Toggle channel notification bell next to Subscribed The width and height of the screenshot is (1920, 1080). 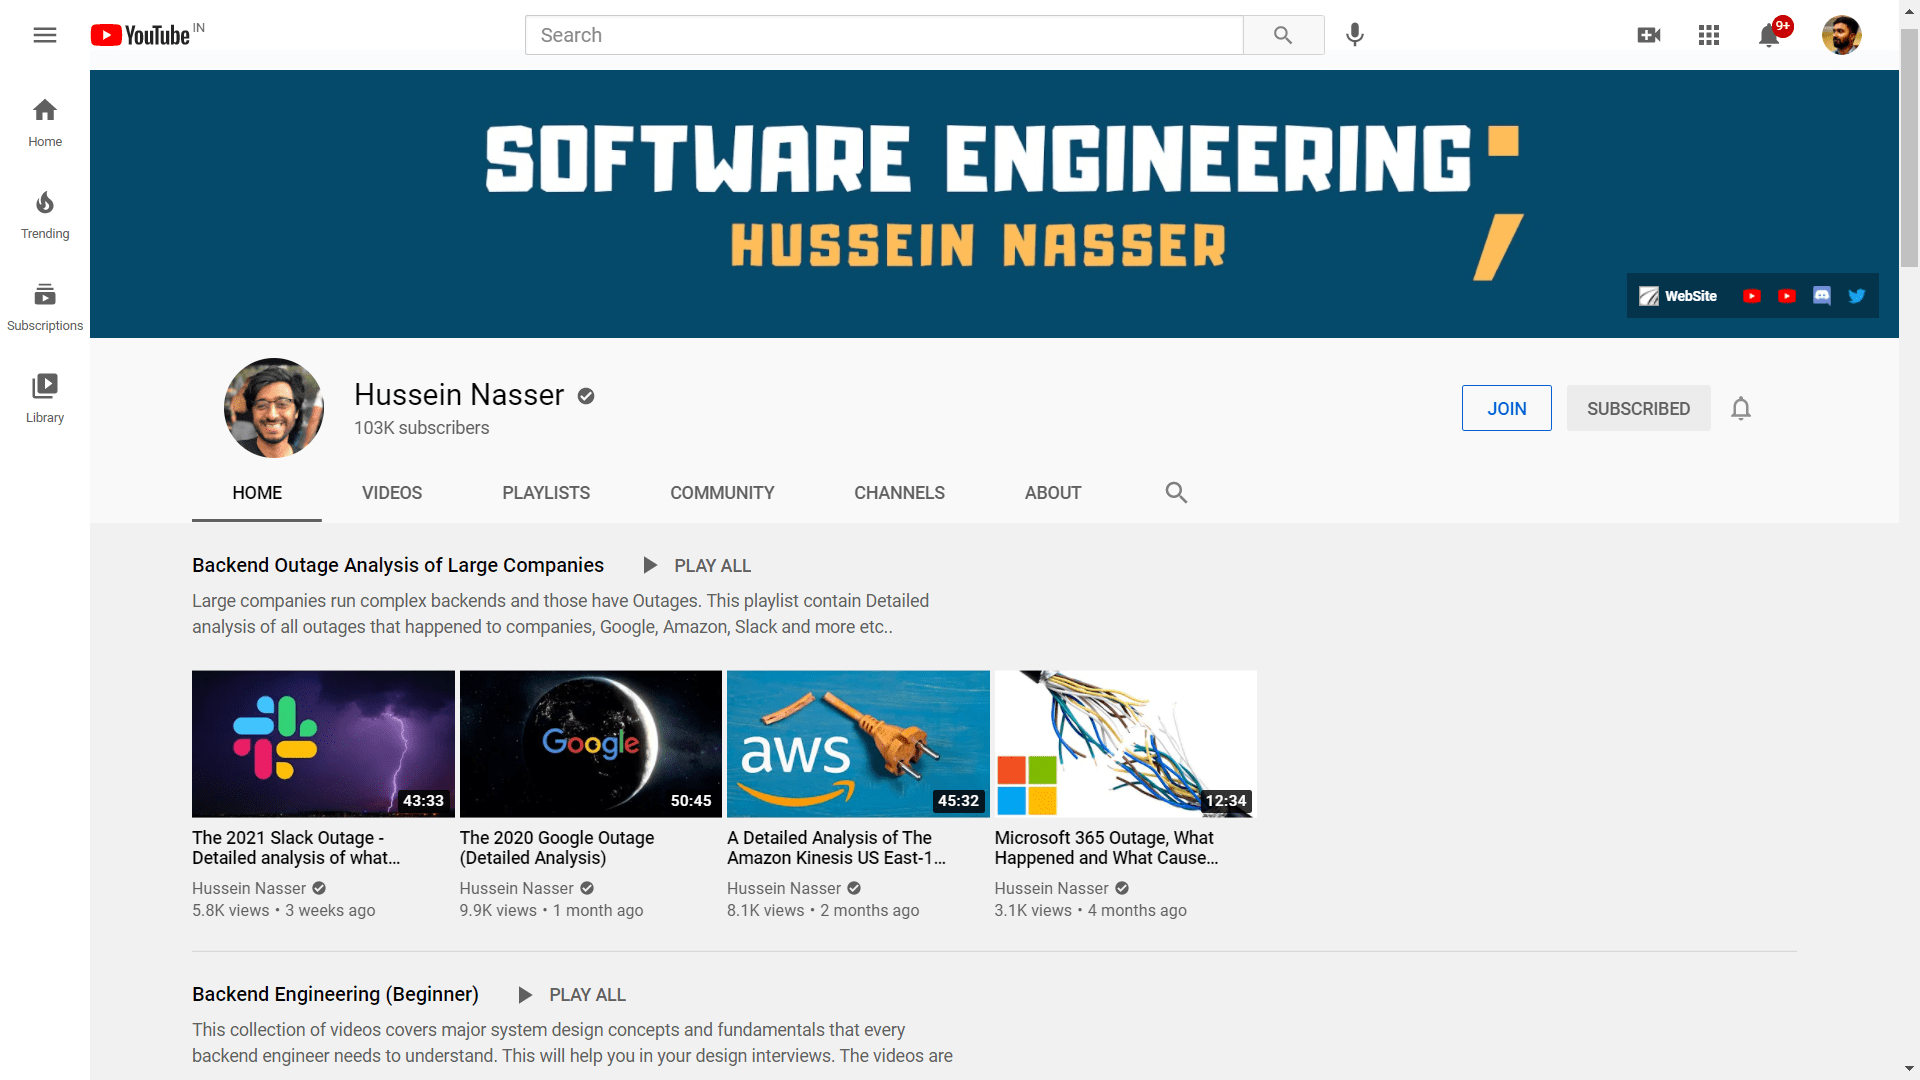point(1741,408)
